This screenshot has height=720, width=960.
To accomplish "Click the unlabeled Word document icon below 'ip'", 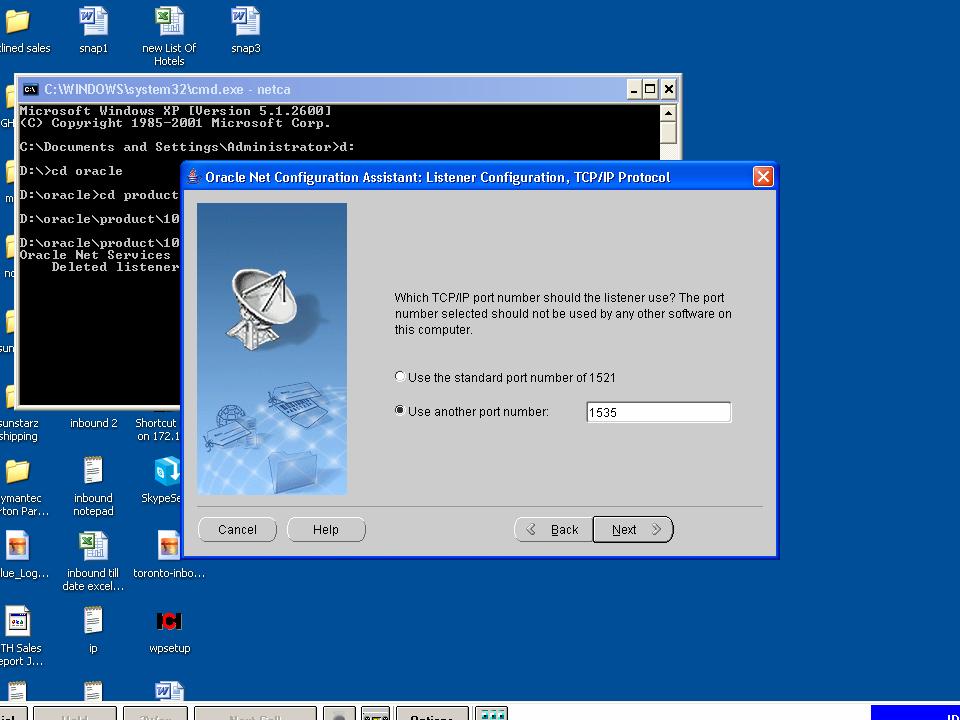I will [169, 692].
